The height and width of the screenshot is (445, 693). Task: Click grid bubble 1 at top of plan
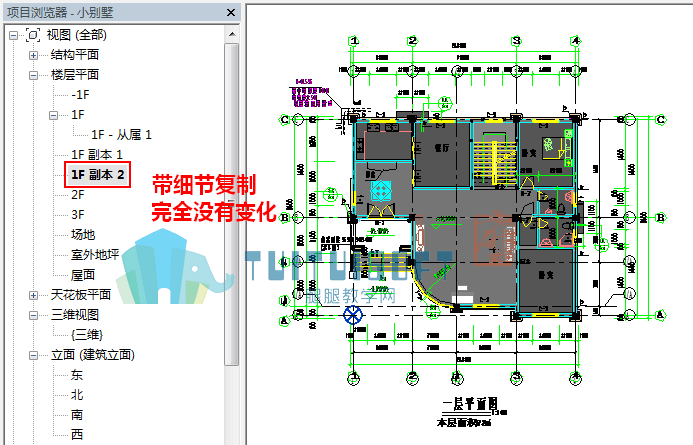[354, 41]
